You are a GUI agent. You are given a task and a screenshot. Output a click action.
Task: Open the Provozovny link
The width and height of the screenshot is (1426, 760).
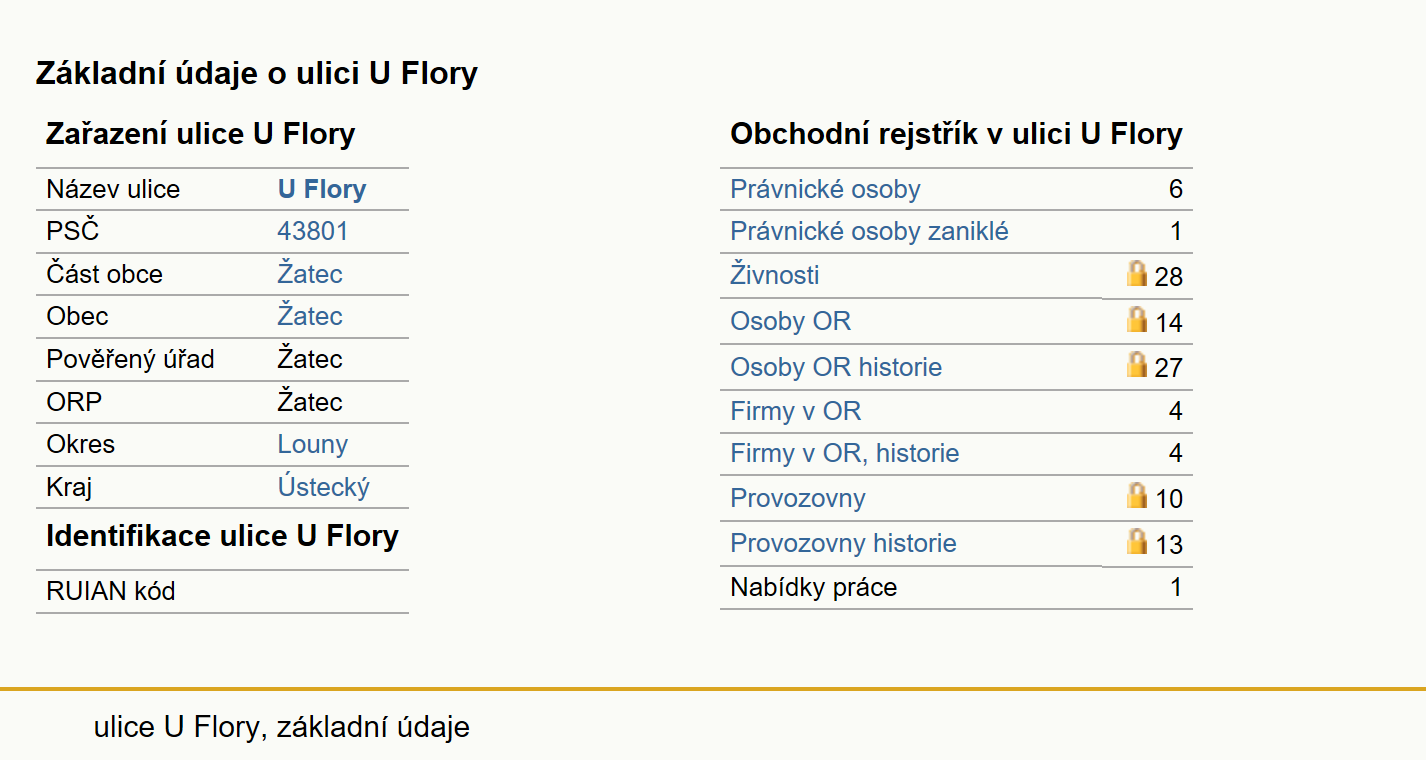[798, 498]
